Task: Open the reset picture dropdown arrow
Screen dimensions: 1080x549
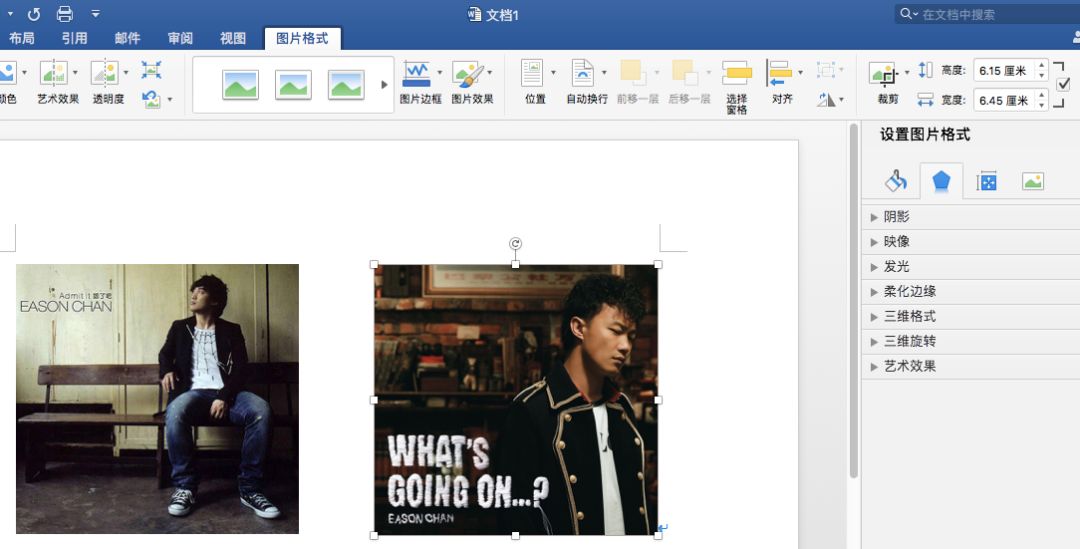Action: (169, 100)
